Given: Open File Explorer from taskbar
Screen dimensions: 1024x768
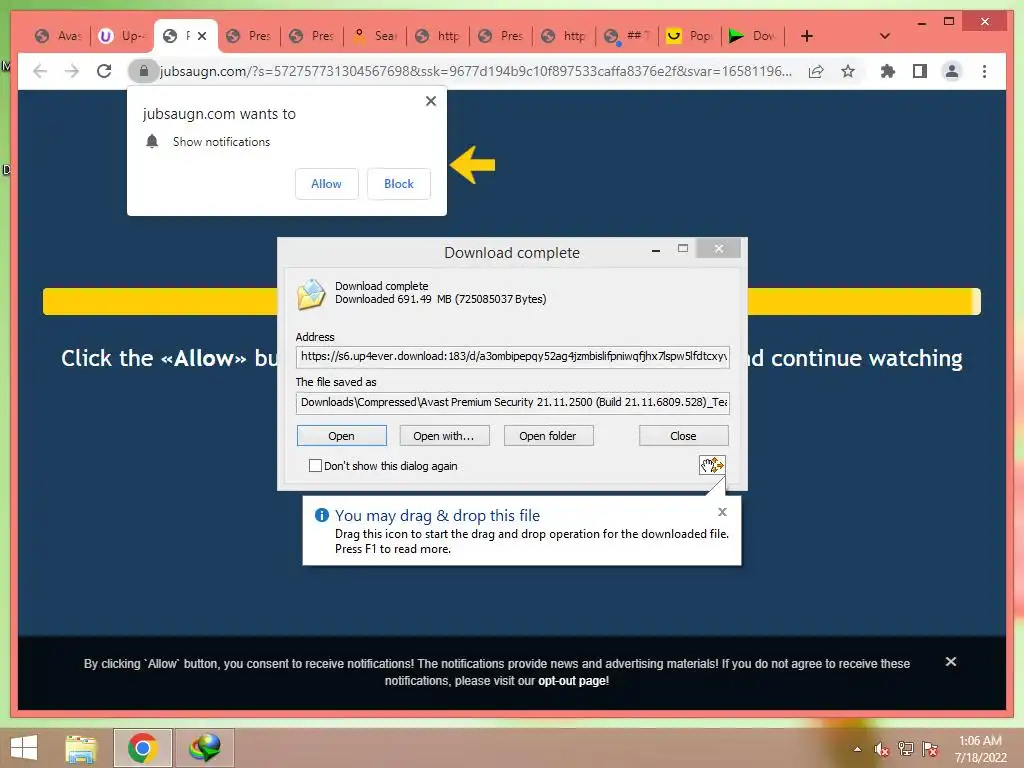Looking at the screenshot, I should pyautogui.click(x=81, y=748).
